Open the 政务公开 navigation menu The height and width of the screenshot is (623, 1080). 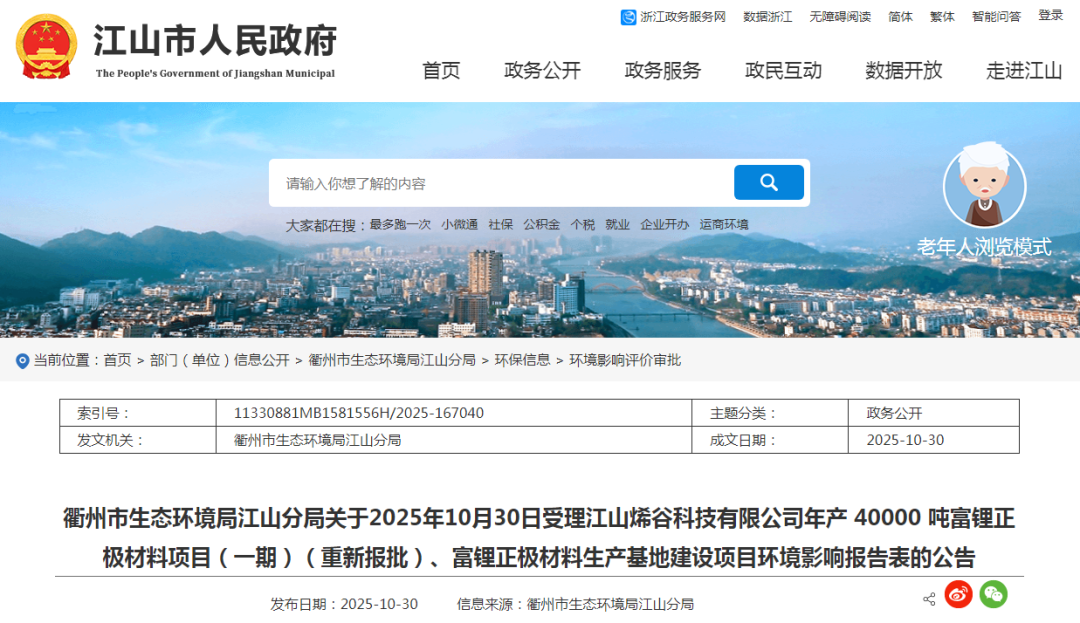pyautogui.click(x=542, y=70)
